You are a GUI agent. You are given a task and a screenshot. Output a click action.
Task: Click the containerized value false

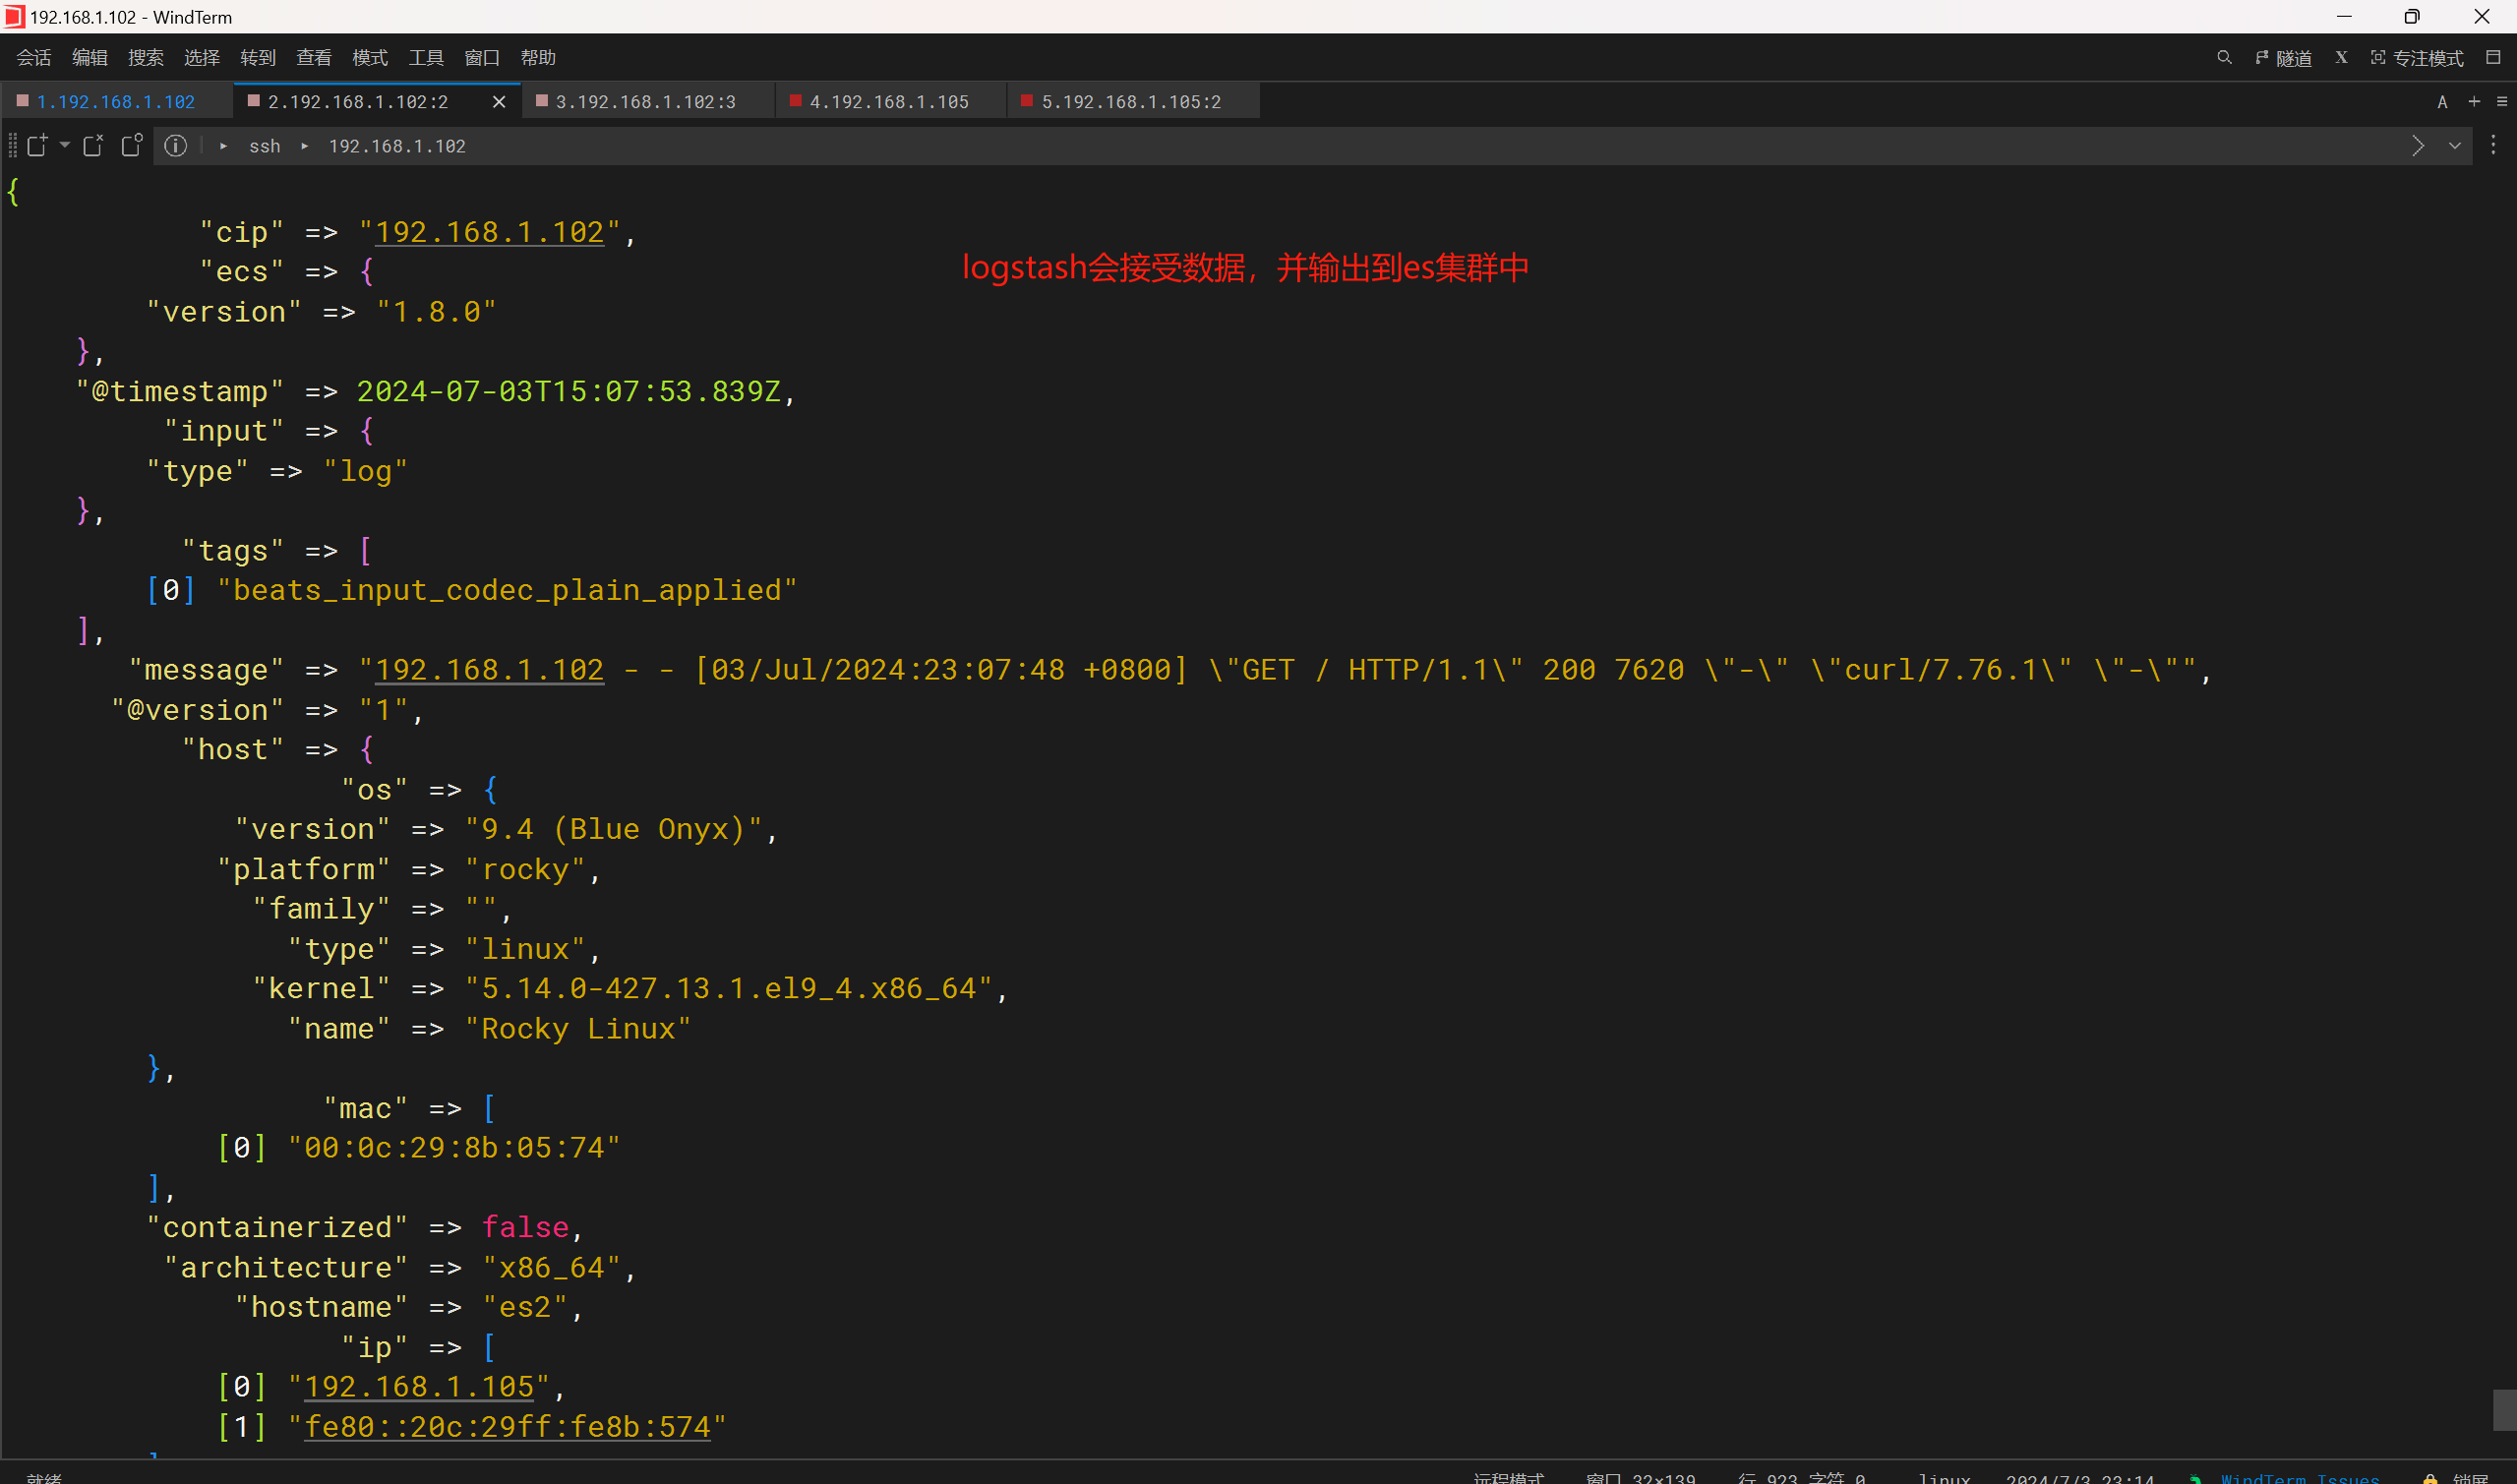click(x=525, y=1228)
